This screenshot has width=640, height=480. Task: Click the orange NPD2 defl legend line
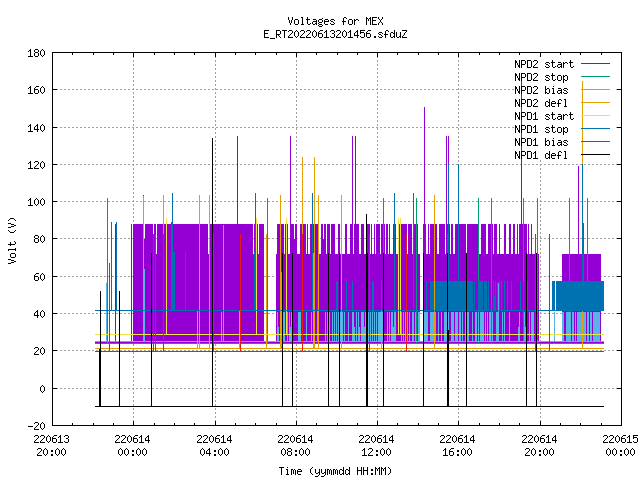(596, 102)
